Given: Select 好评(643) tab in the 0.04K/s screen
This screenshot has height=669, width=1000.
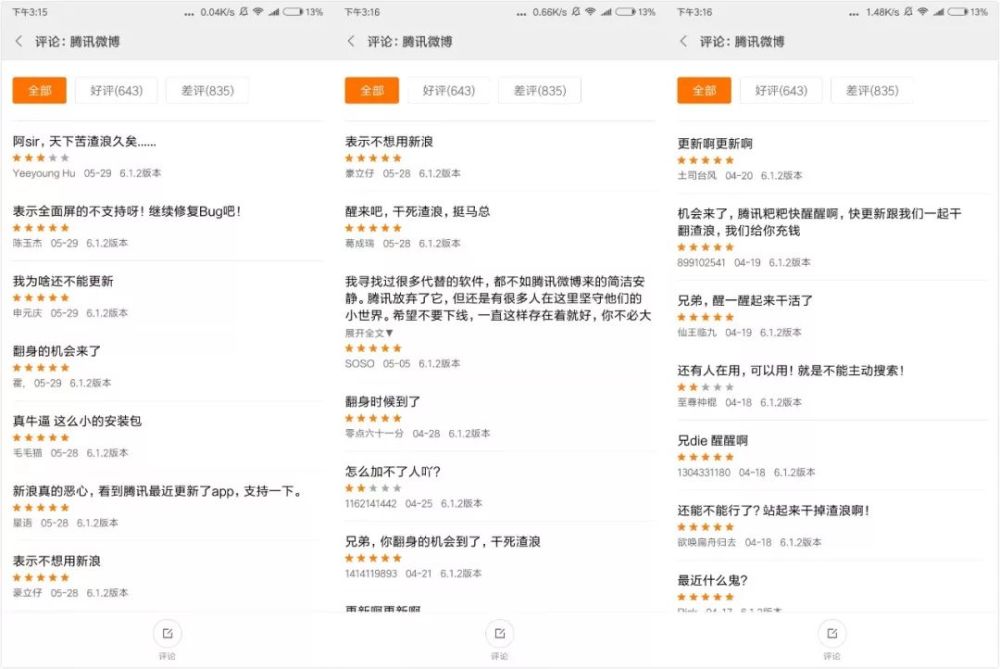Looking at the screenshot, I should (116, 90).
